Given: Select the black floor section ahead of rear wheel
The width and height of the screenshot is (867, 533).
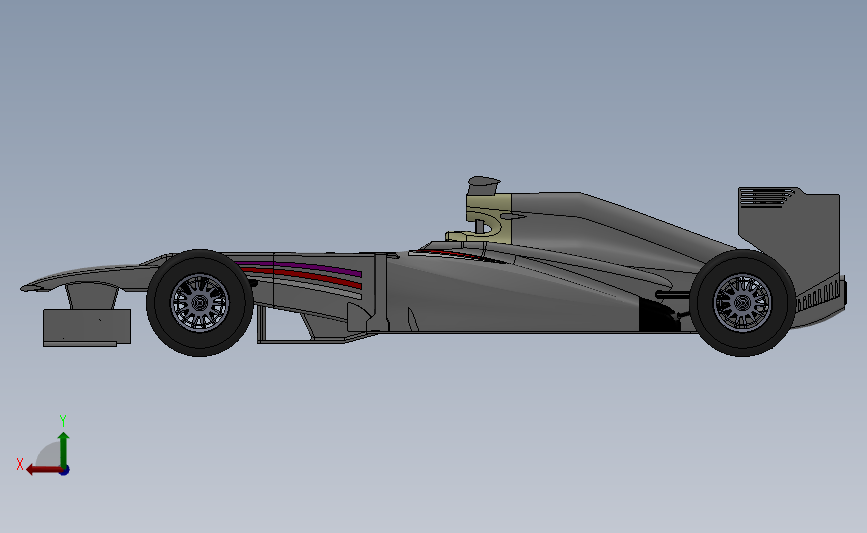Looking at the screenshot, I should (x=659, y=316).
